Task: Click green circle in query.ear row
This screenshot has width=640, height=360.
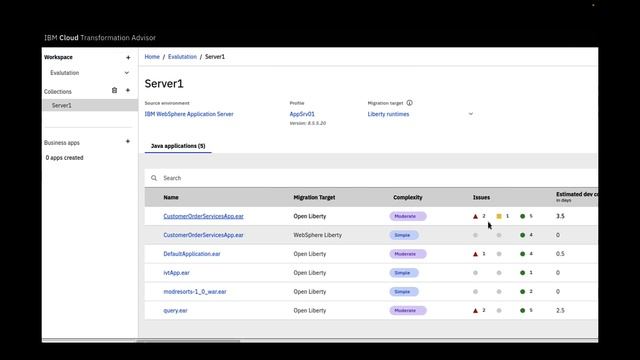Action: (x=522, y=310)
